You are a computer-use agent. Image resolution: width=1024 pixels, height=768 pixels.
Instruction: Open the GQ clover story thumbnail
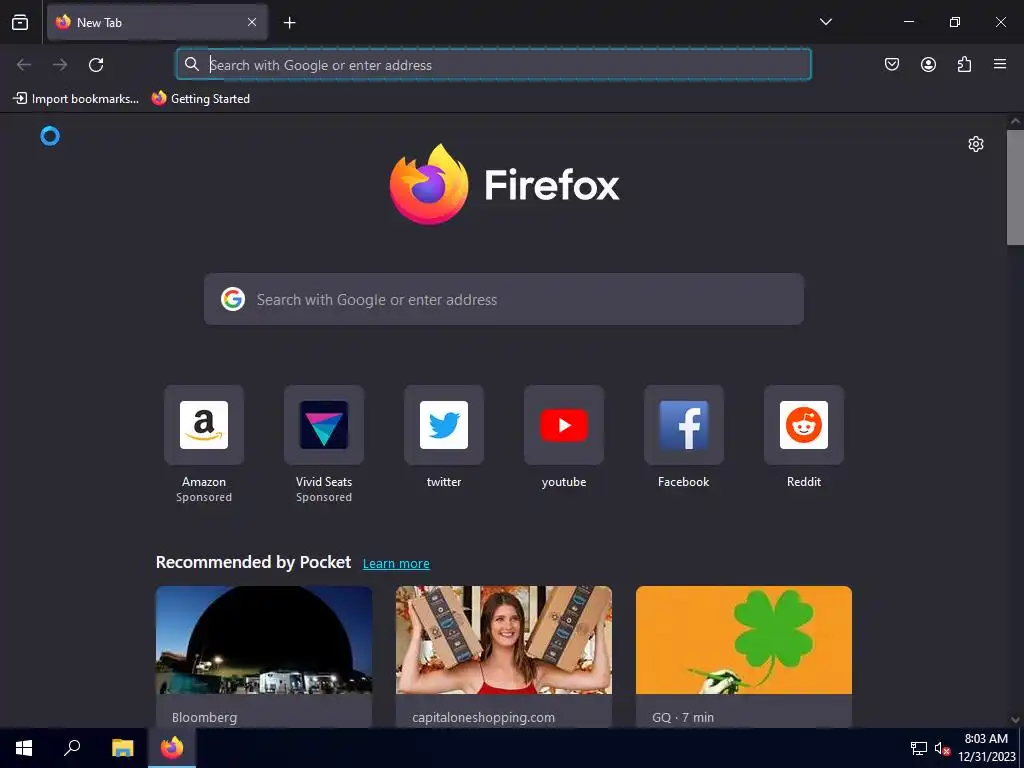[744, 640]
